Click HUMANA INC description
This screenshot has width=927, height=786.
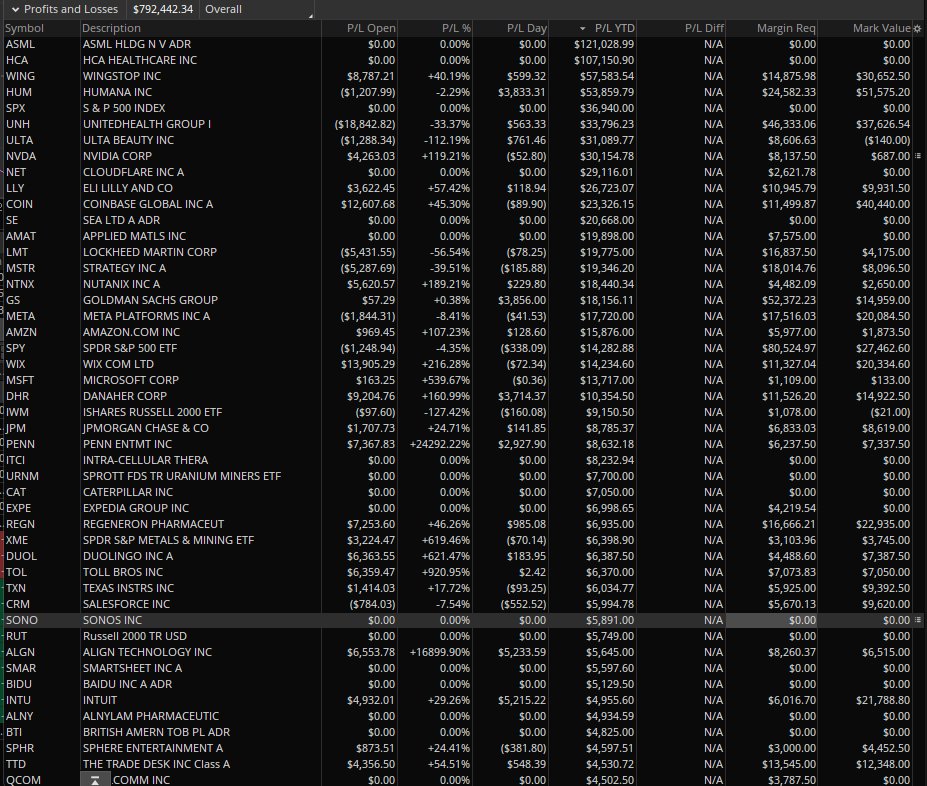(117, 92)
